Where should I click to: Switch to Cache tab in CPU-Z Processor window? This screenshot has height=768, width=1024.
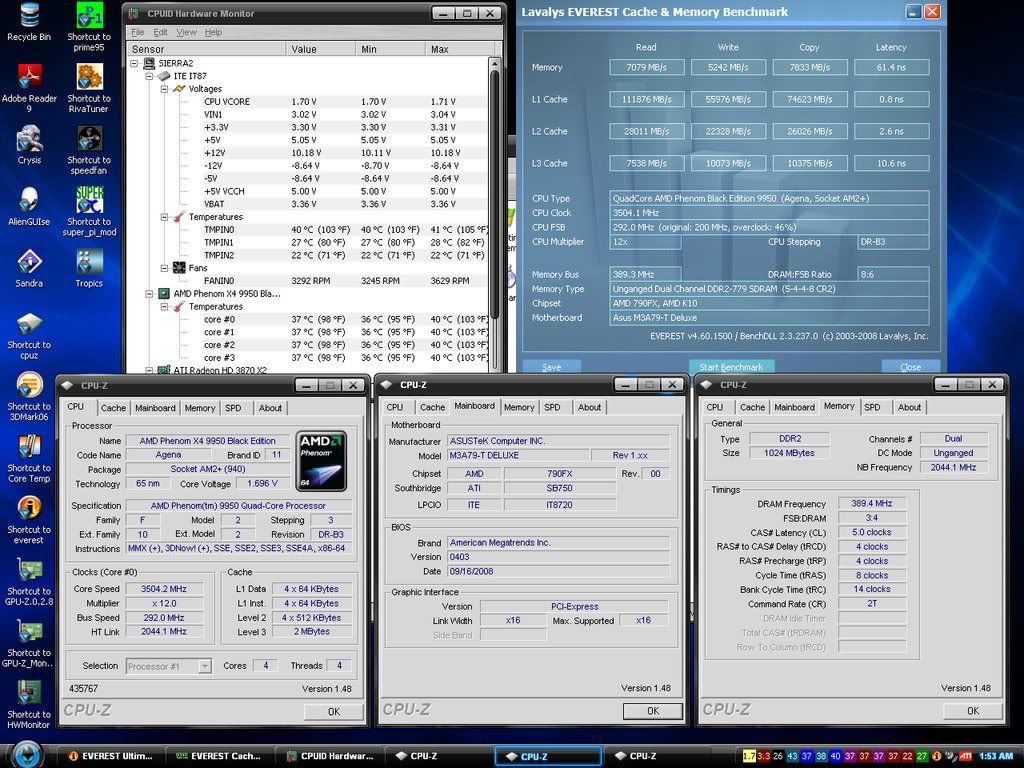tap(113, 408)
